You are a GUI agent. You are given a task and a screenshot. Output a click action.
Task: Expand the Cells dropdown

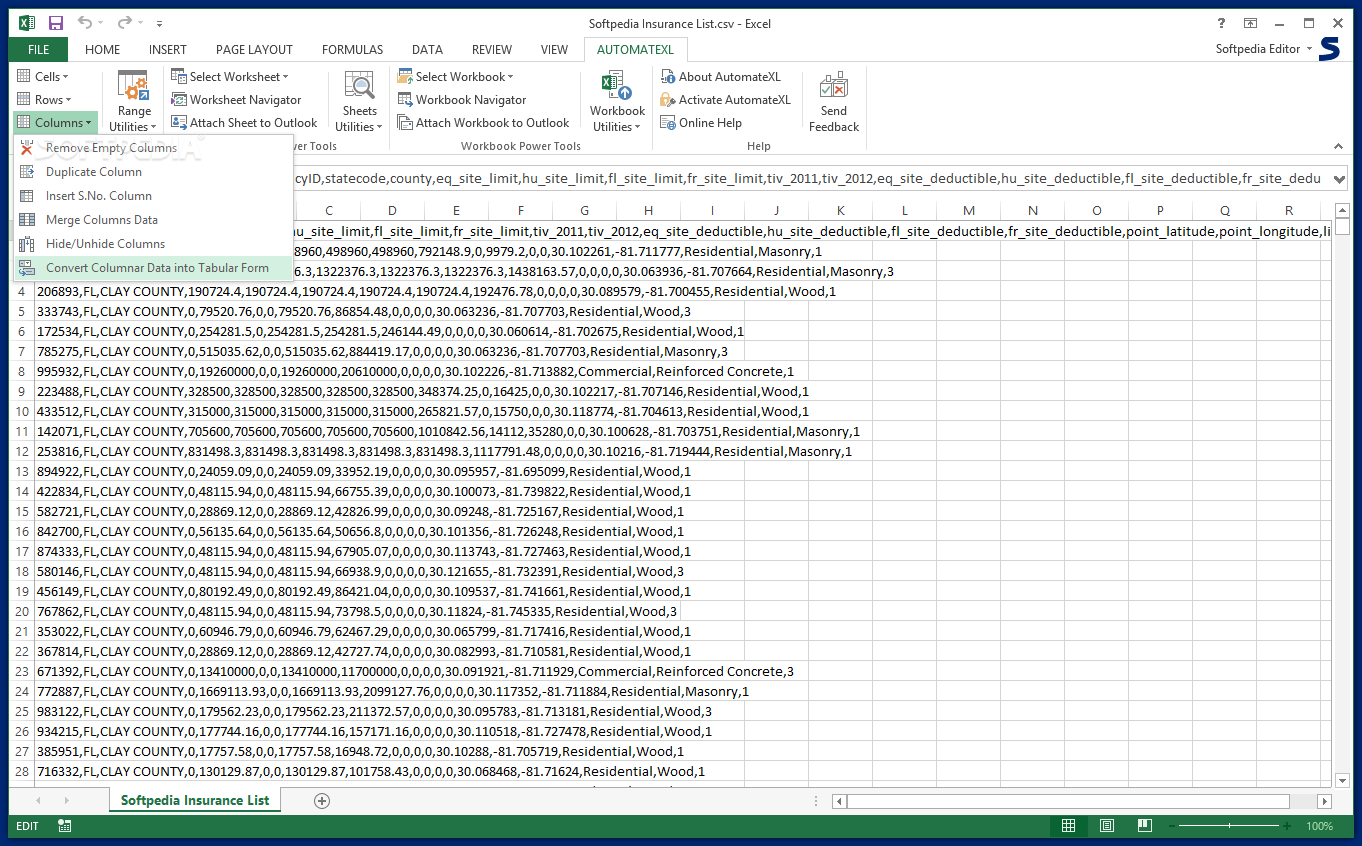(x=43, y=77)
